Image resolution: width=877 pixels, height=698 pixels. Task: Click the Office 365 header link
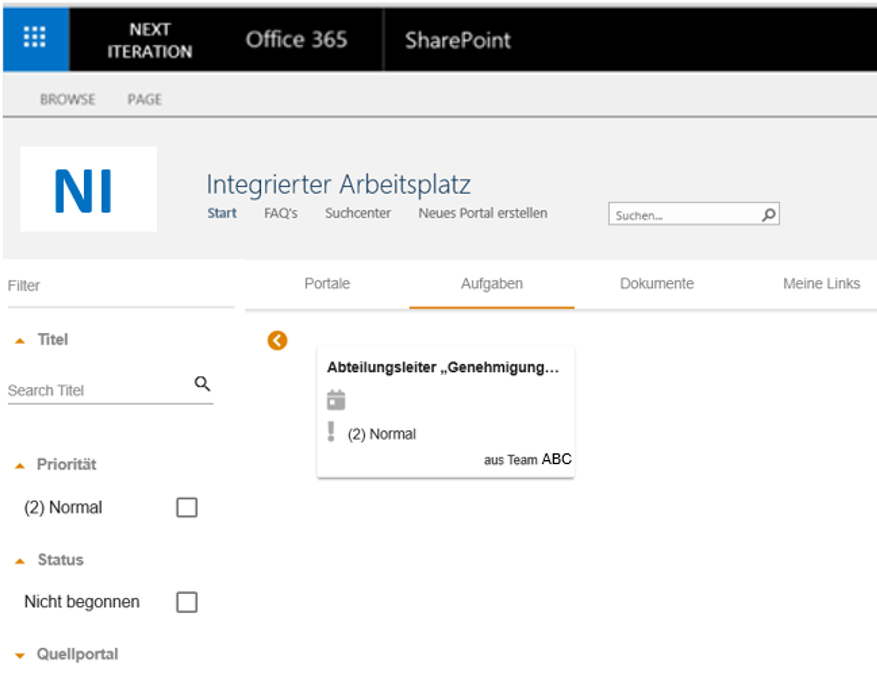point(296,40)
